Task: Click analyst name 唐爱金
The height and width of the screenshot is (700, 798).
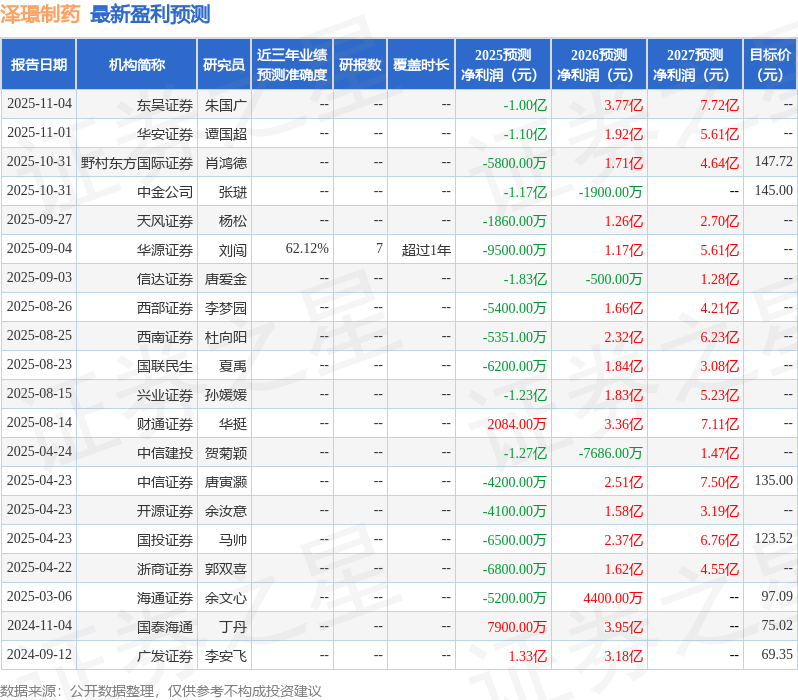Action: point(226,279)
